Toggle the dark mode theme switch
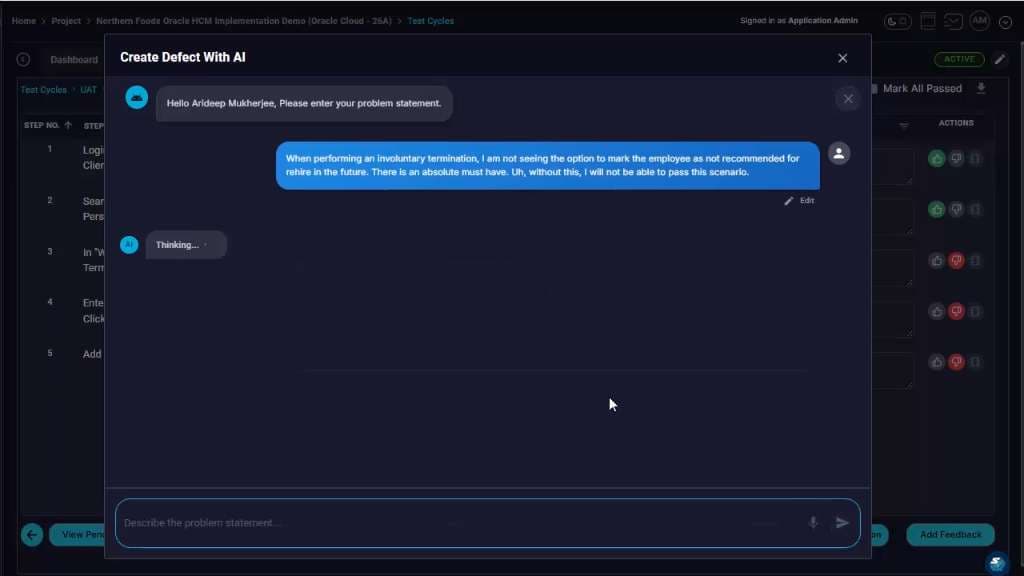 tap(897, 22)
